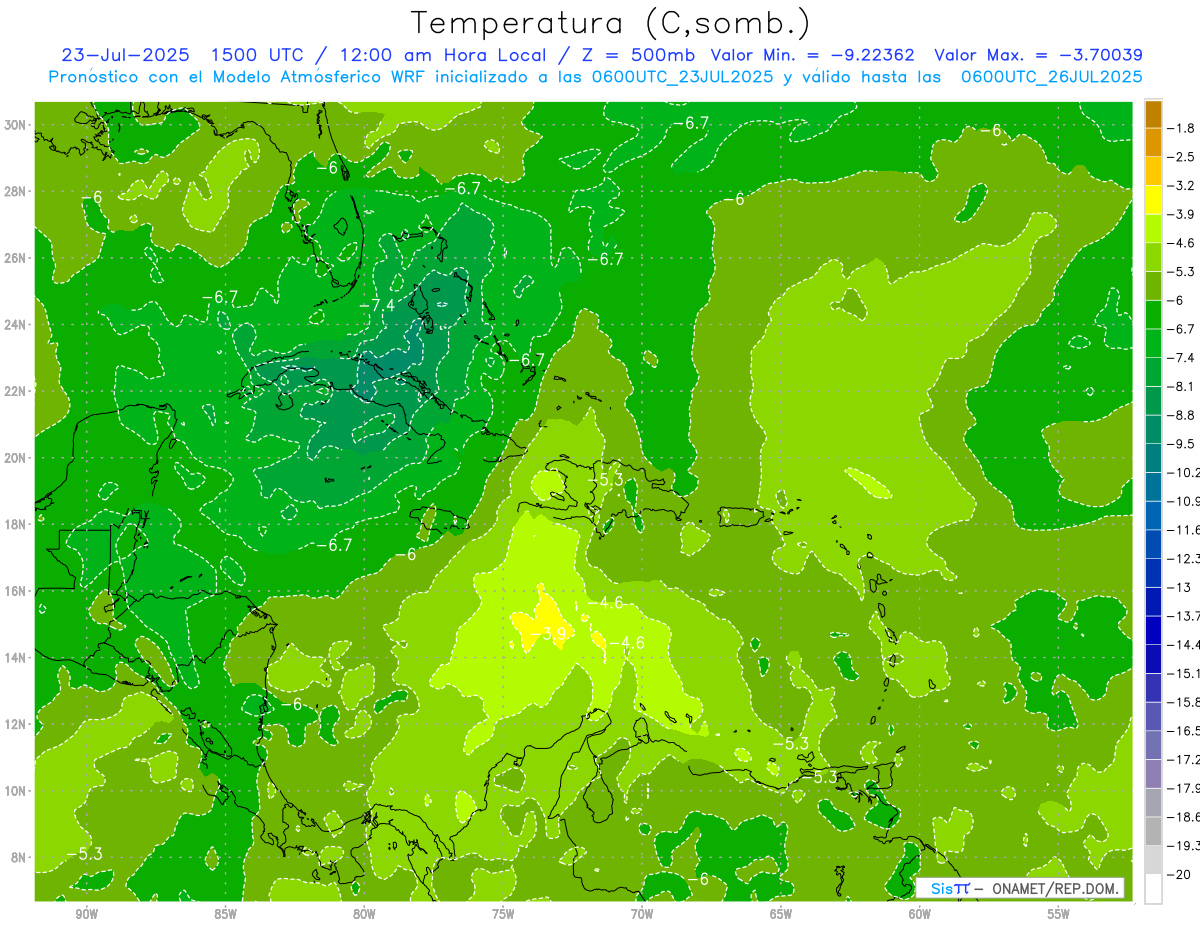Click color swatch between -9.5 and -10.2
This screenshot has width=1200, height=927.
(1153, 458)
